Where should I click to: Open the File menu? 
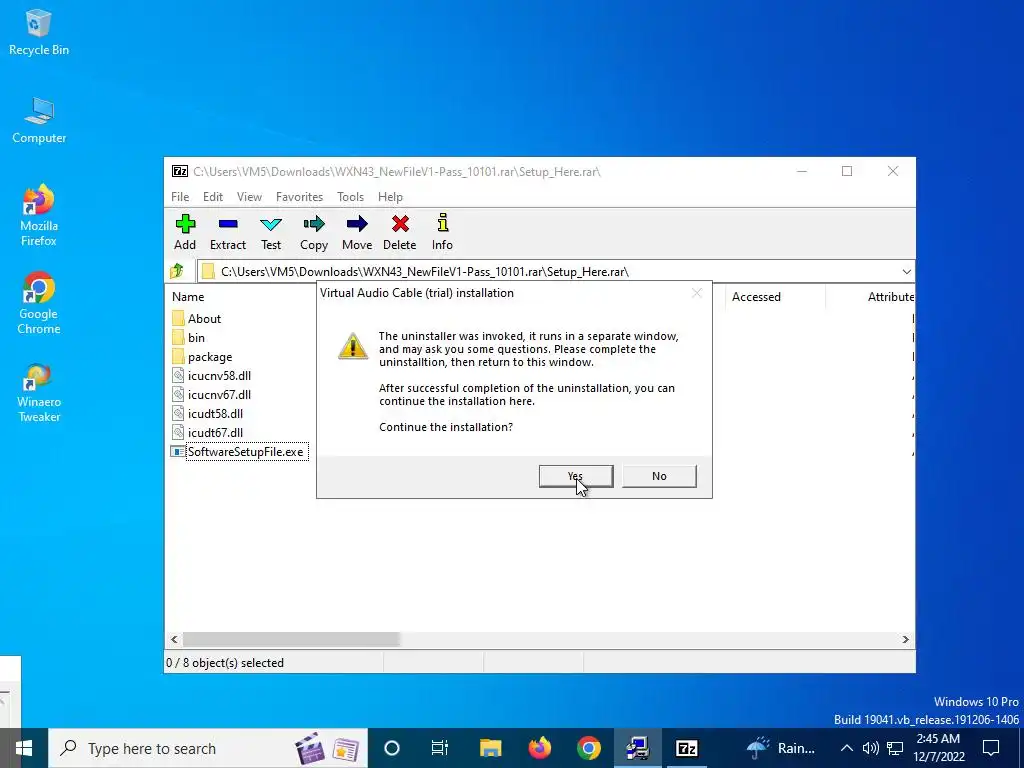coord(180,197)
